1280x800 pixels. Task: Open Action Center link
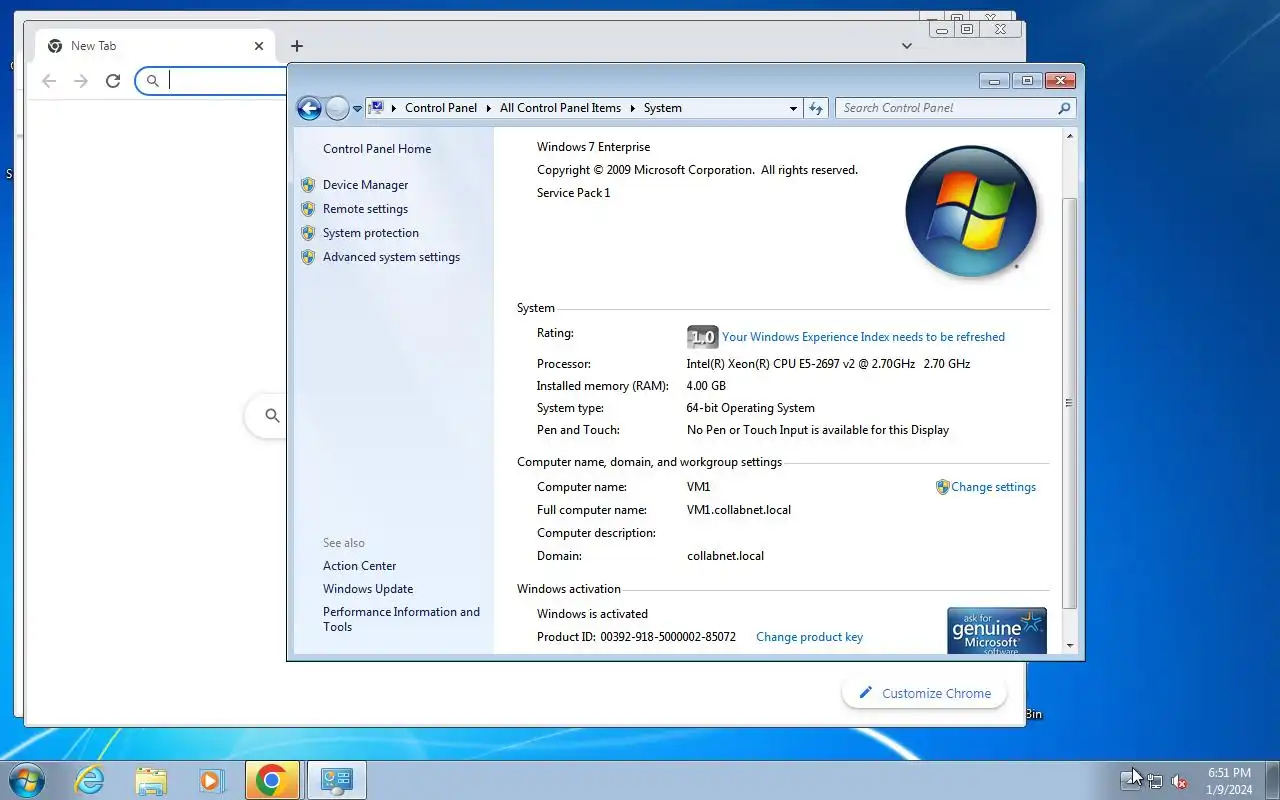pos(359,566)
